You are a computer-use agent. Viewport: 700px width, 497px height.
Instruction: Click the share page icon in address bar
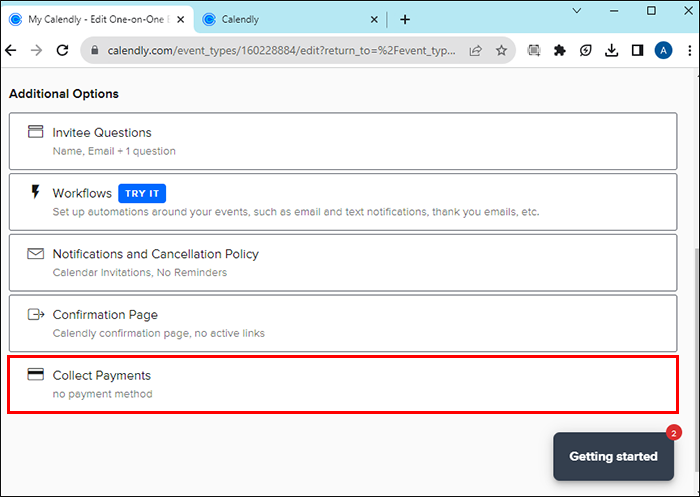[475, 50]
